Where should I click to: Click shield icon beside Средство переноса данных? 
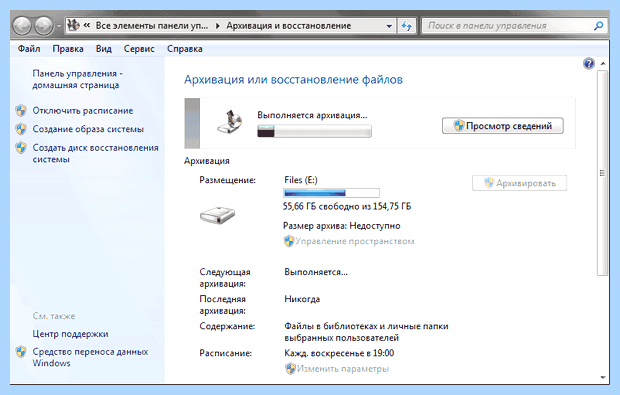point(21,352)
